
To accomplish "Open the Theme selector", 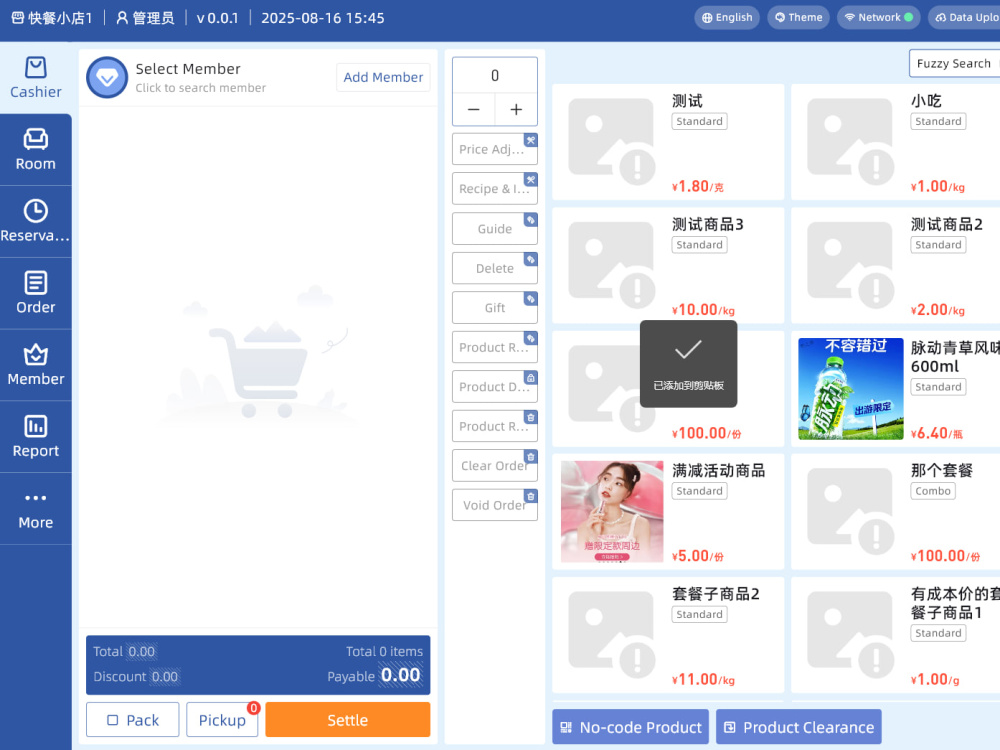I will pyautogui.click(x=798, y=17).
